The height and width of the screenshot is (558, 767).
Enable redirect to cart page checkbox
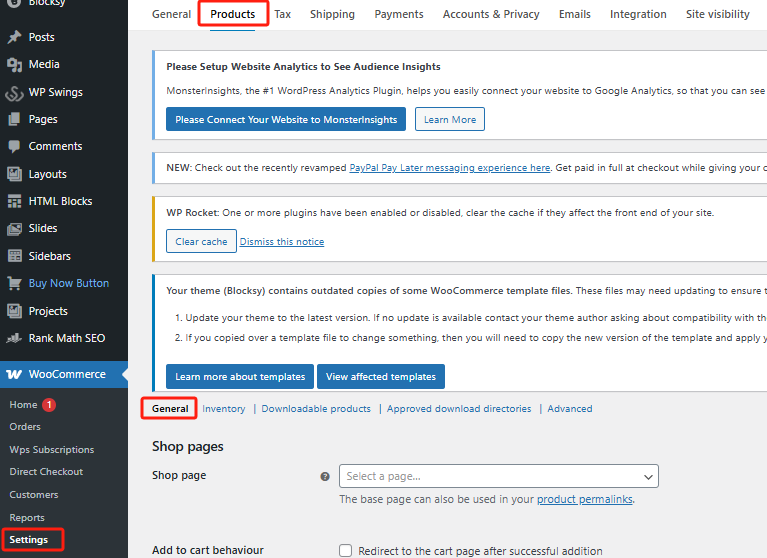coord(346,550)
